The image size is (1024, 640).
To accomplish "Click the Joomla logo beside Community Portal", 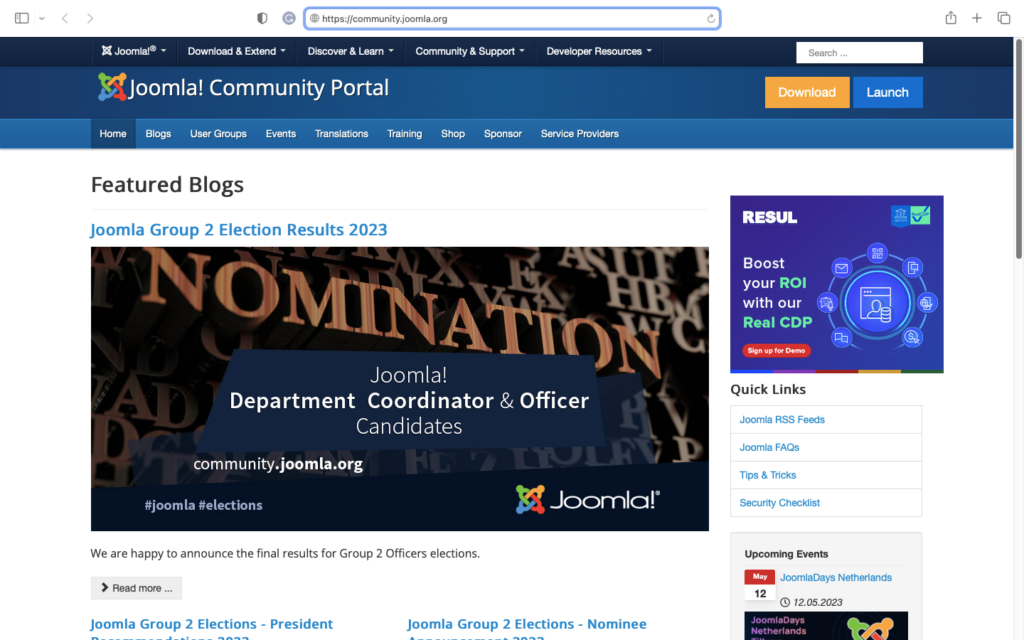I will coord(112,87).
